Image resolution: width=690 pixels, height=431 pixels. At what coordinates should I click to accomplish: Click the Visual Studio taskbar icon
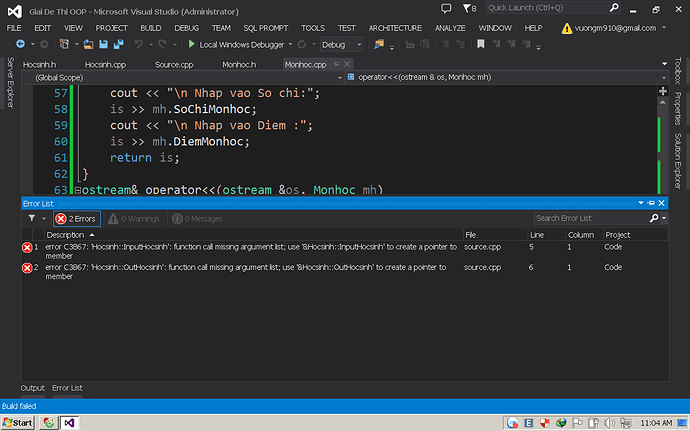click(x=71, y=423)
